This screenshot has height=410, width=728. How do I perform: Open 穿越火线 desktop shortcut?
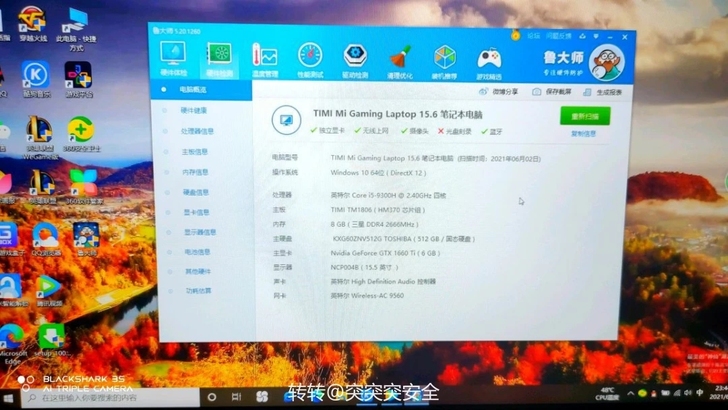(x=32, y=24)
